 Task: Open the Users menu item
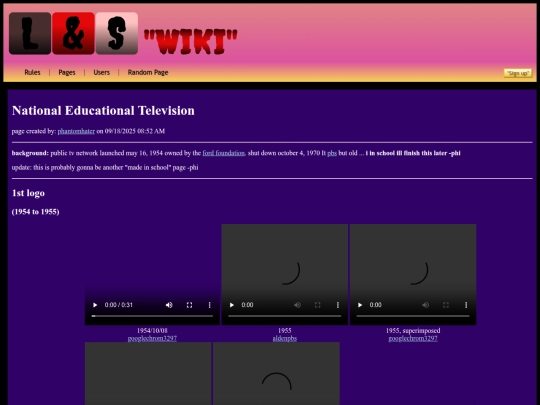102,72
